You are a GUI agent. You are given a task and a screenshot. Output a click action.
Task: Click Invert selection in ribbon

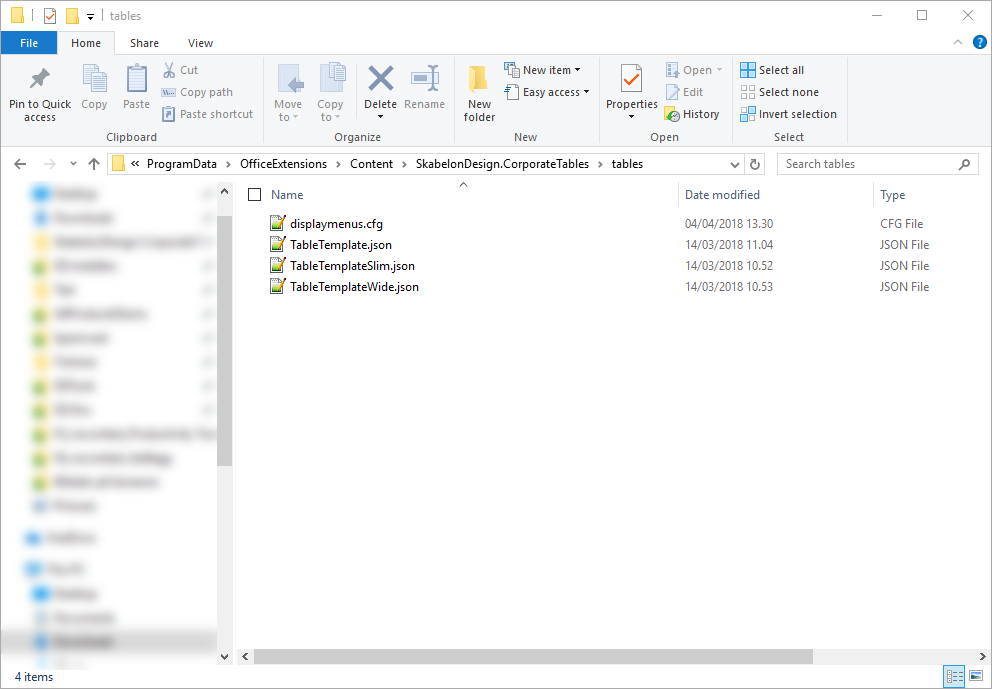point(788,114)
